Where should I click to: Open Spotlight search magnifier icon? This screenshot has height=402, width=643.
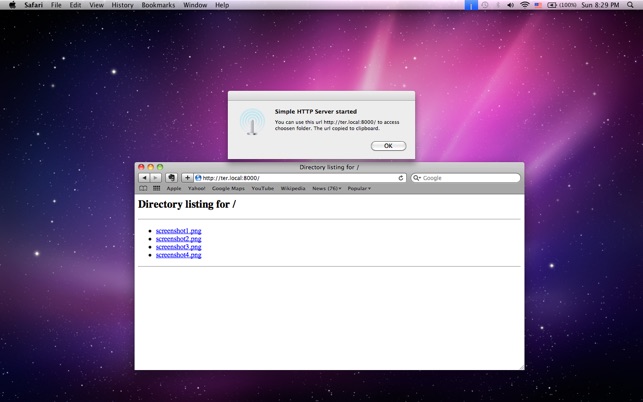(630, 5)
